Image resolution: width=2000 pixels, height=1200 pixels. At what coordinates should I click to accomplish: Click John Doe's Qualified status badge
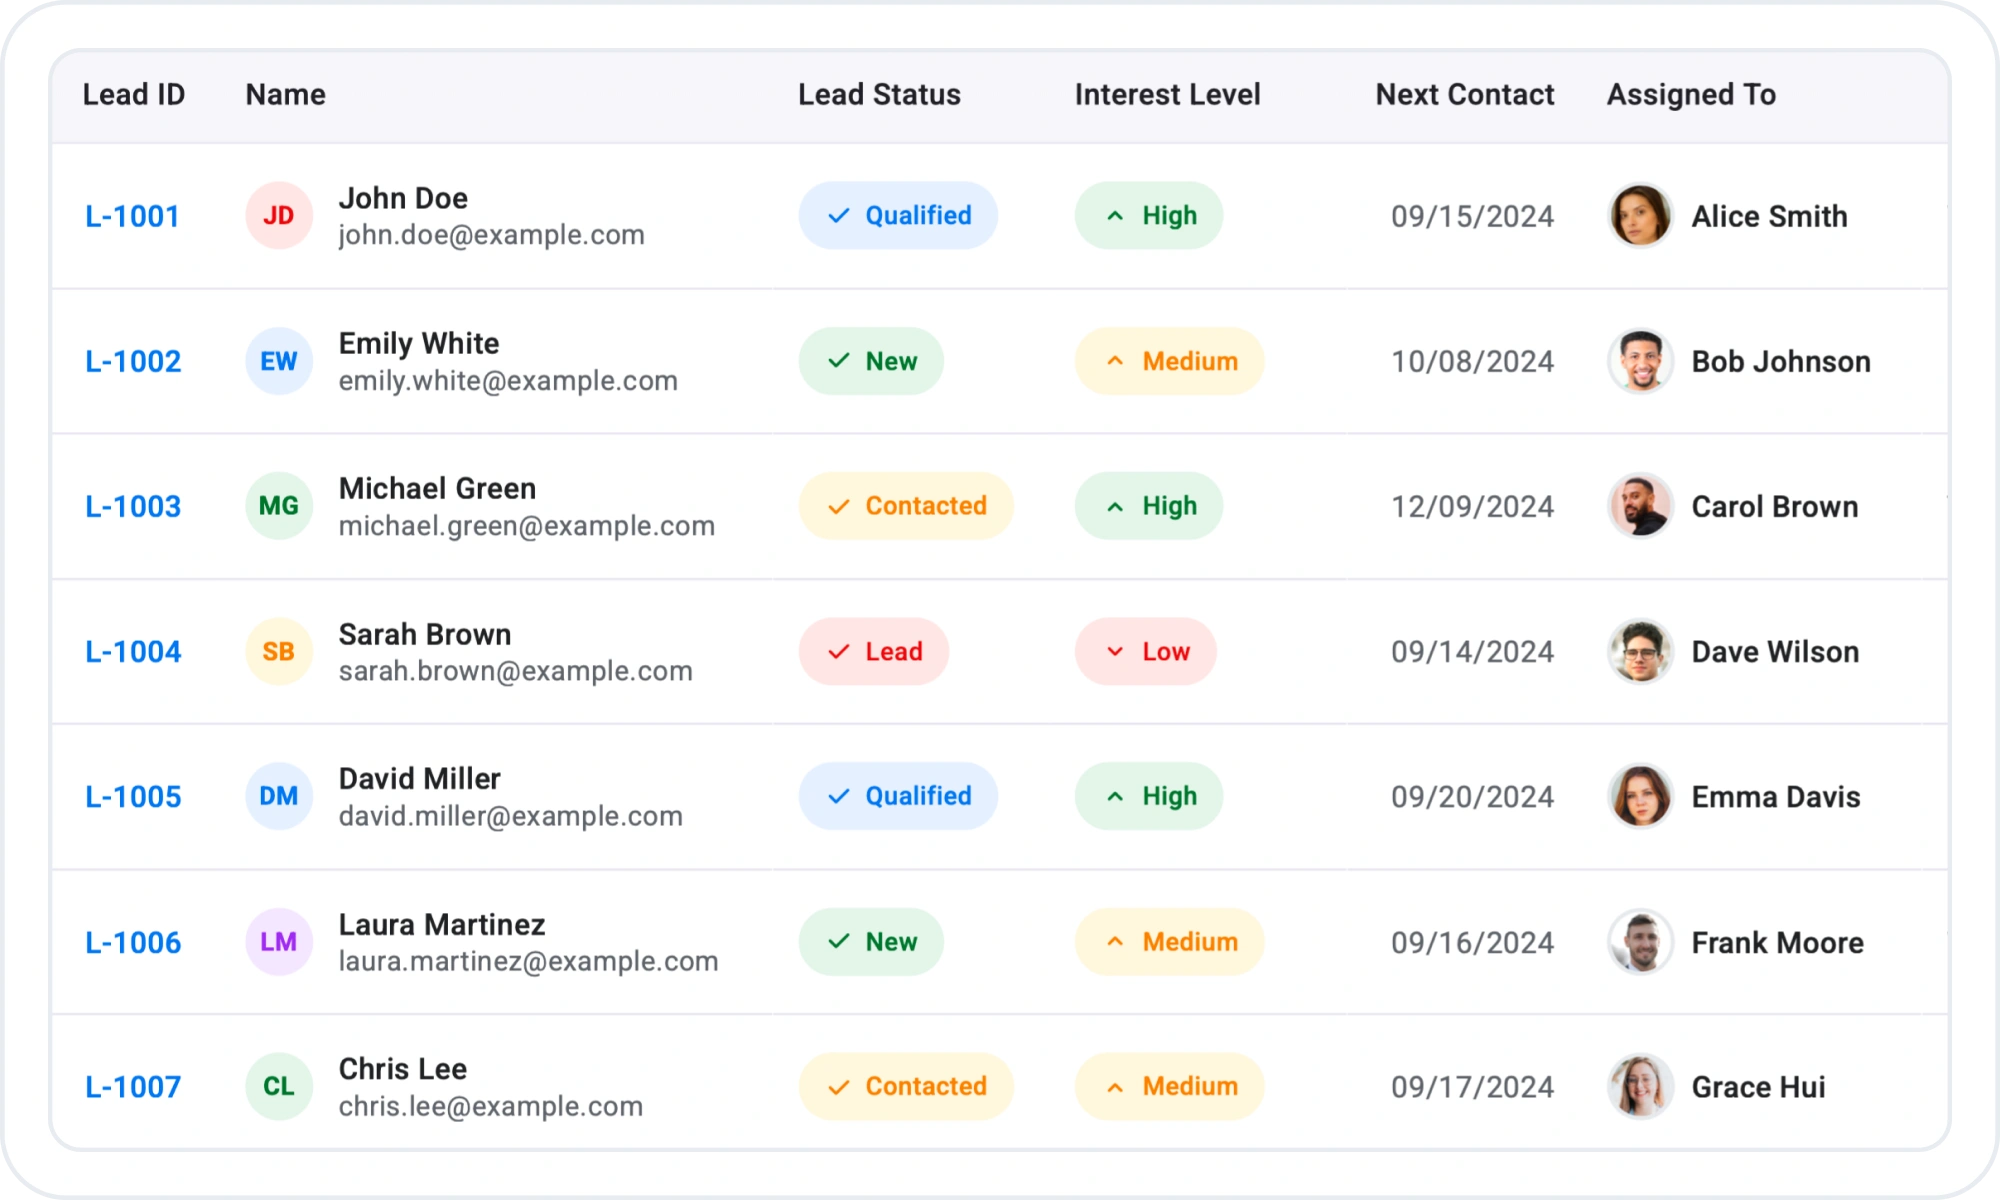(x=898, y=216)
